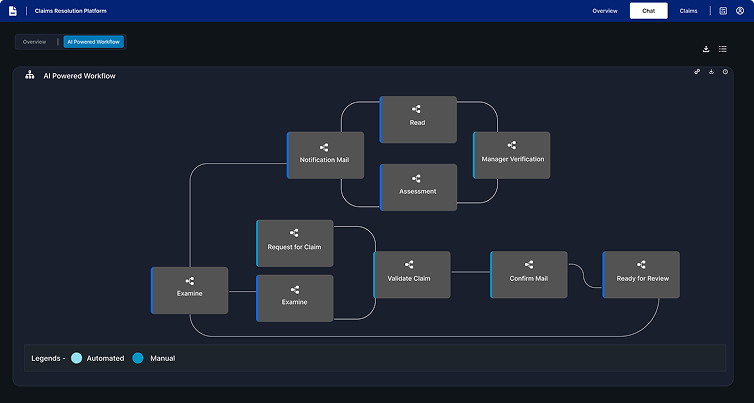Open the list view icon
The image size is (754, 403).
(x=723, y=48)
